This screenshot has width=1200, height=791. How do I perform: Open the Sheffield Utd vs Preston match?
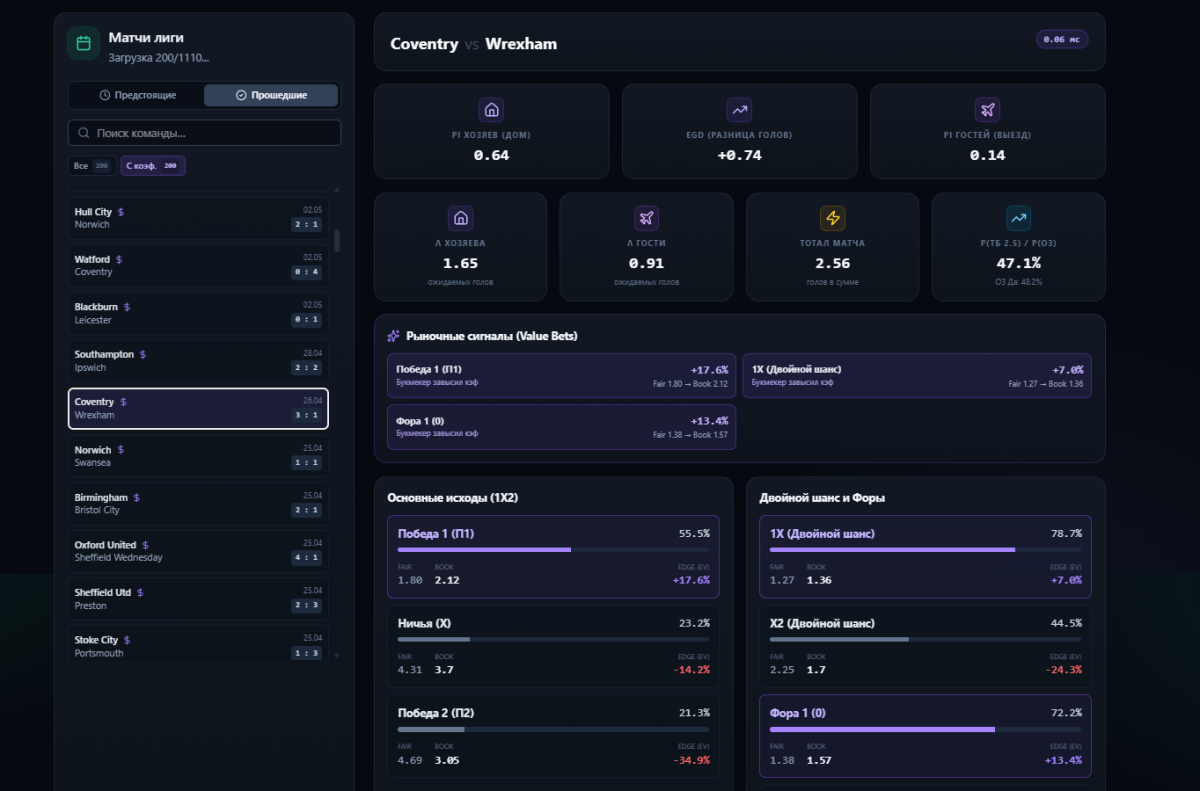198,598
